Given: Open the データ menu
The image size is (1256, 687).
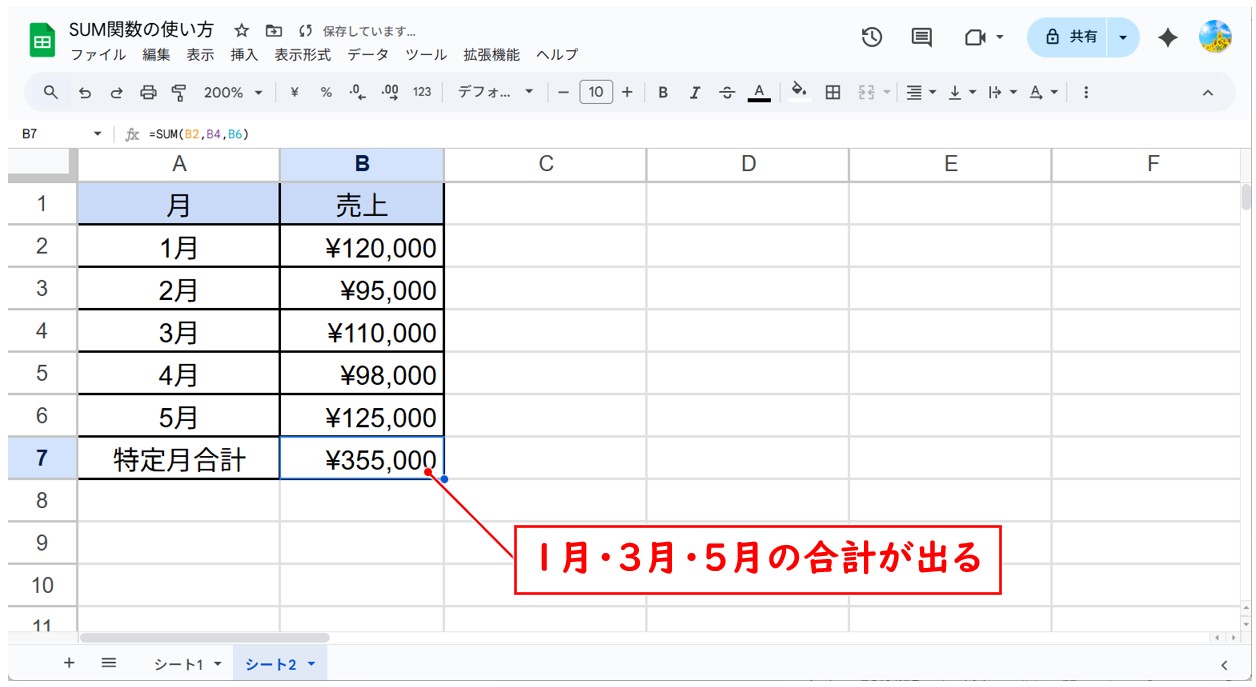Looking at the screenshot, I should (x=367, y=55).
